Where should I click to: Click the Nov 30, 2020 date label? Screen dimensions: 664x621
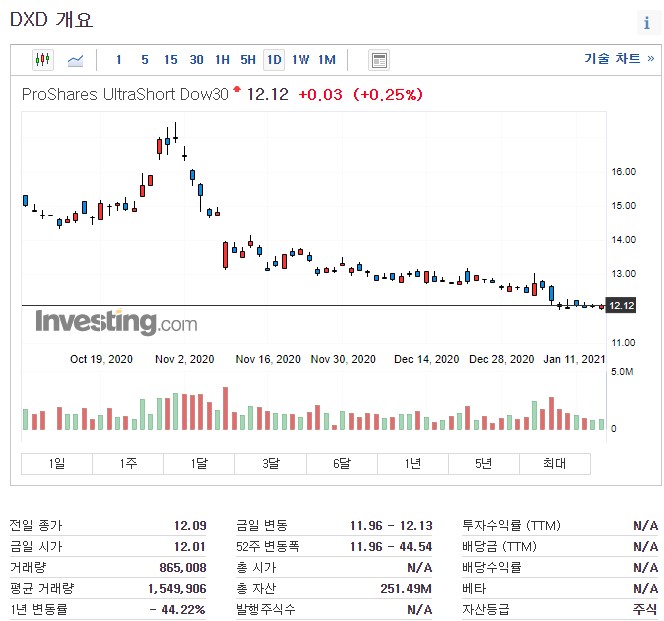[343, 359]
